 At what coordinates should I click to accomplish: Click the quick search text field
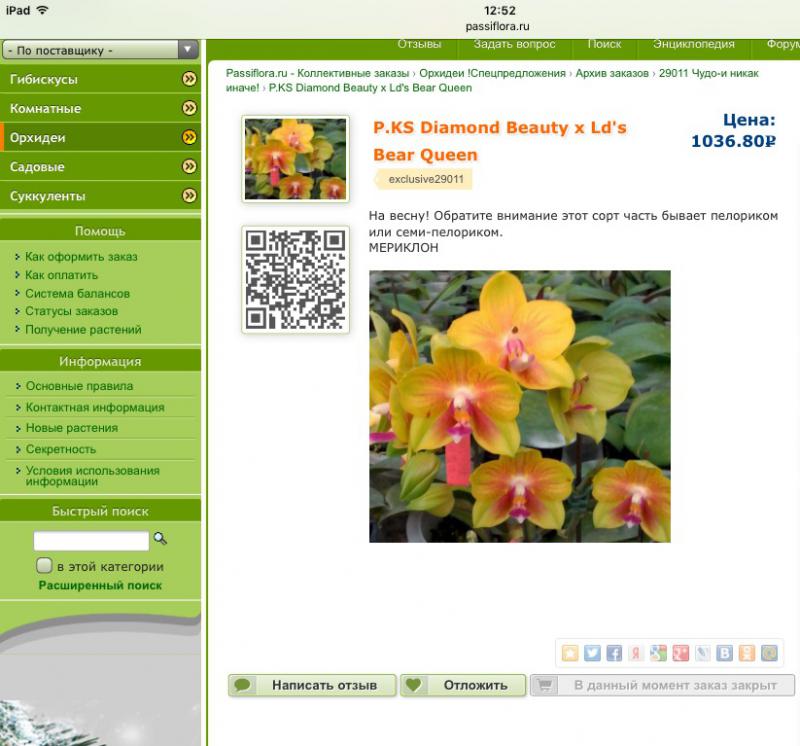[91, 541]
